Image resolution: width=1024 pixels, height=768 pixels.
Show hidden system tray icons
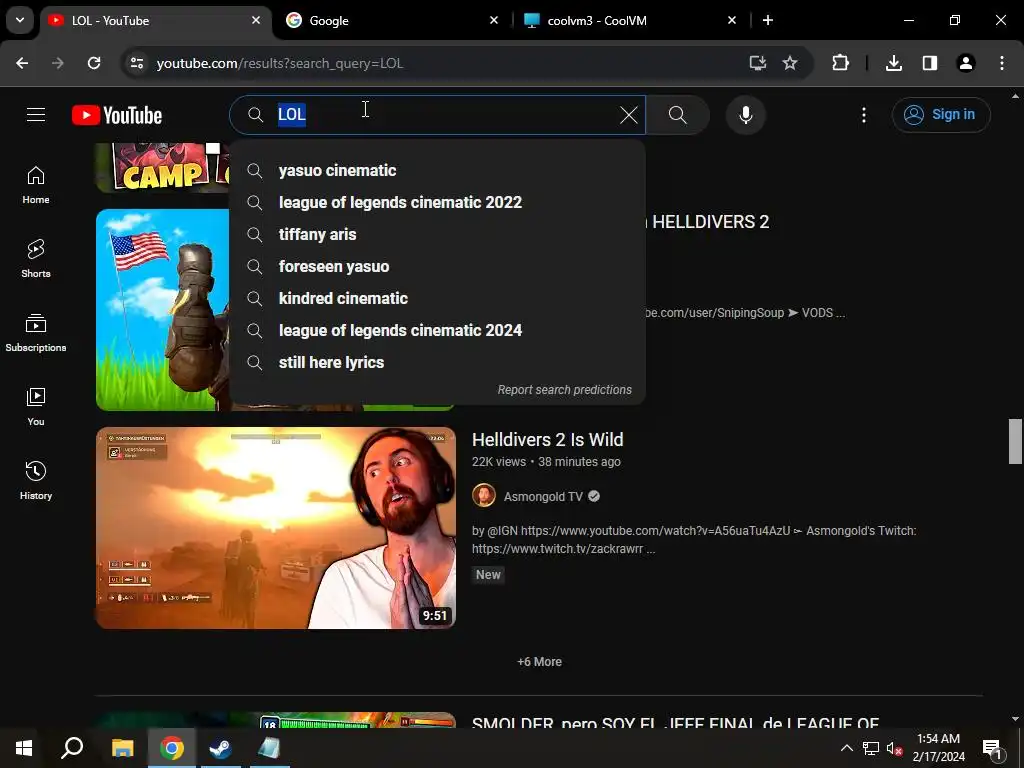[x=846, y=748]
